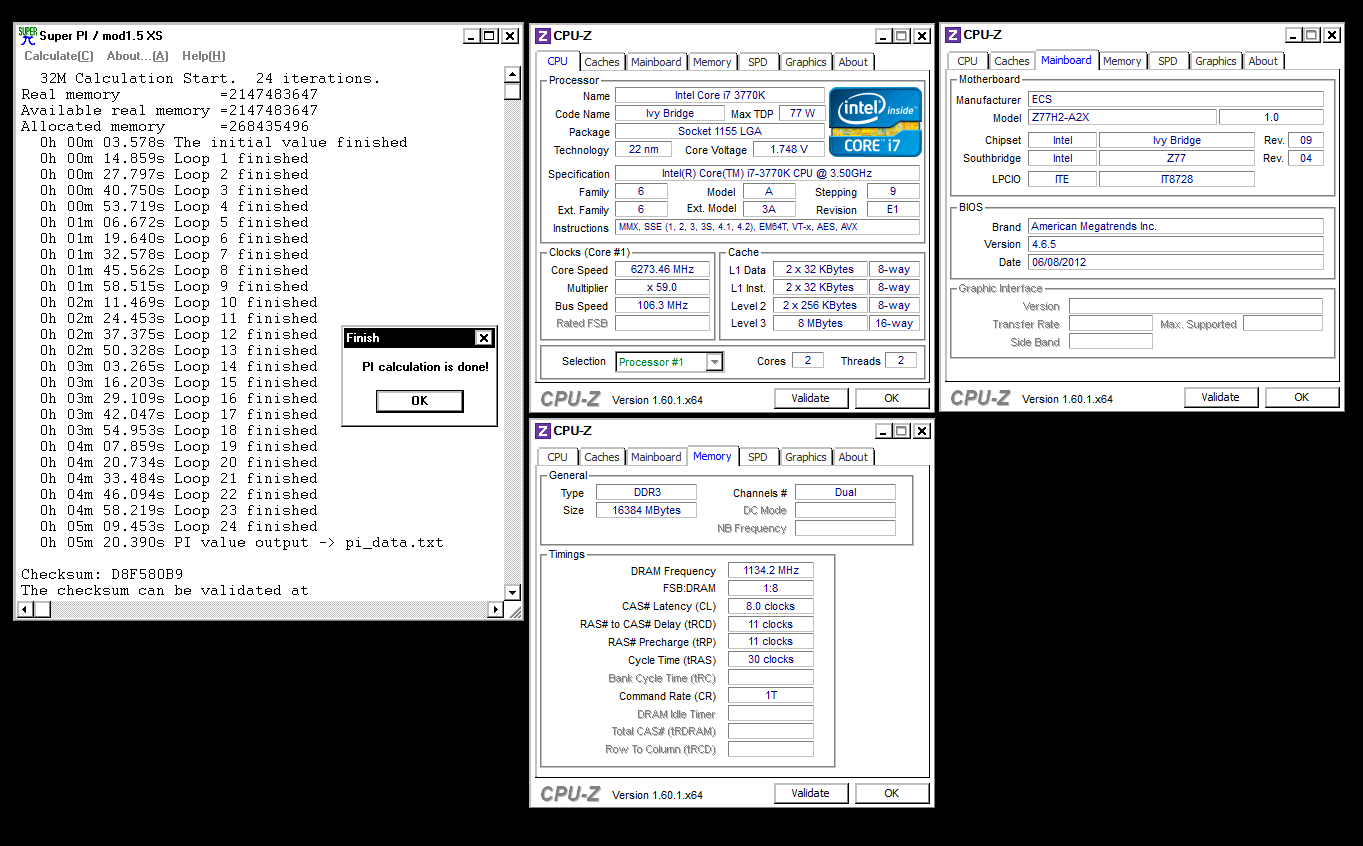Click the 'PI value output -> pi_data.txt' line
Image resolution: width=1363 pixels, height=846 pixels.
click(241, 543)
